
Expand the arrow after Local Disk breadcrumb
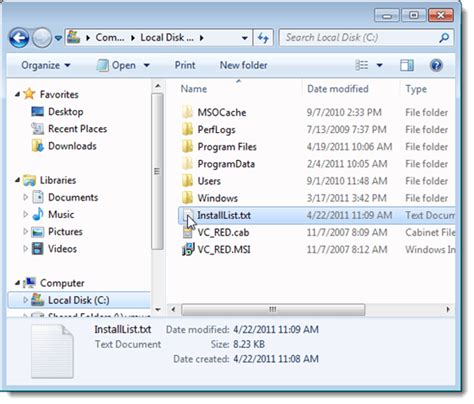(x=201, y=38)
